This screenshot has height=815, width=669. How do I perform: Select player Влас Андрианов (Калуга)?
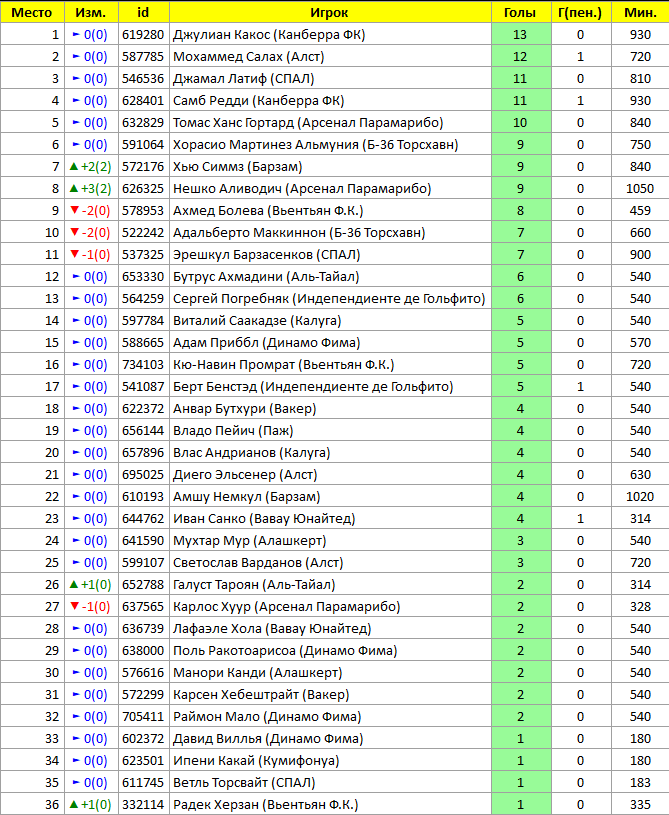pos(252,453)
